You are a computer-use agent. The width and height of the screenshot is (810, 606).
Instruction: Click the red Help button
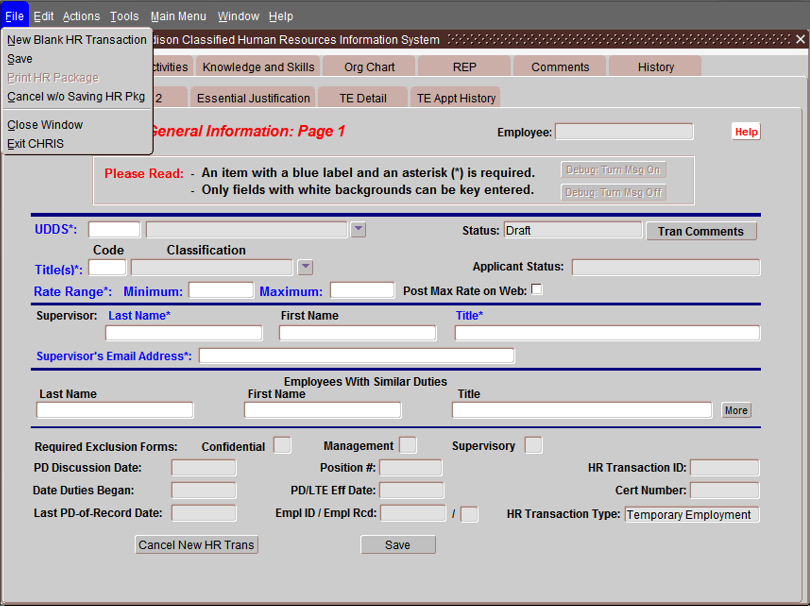(x=746, y=132)
